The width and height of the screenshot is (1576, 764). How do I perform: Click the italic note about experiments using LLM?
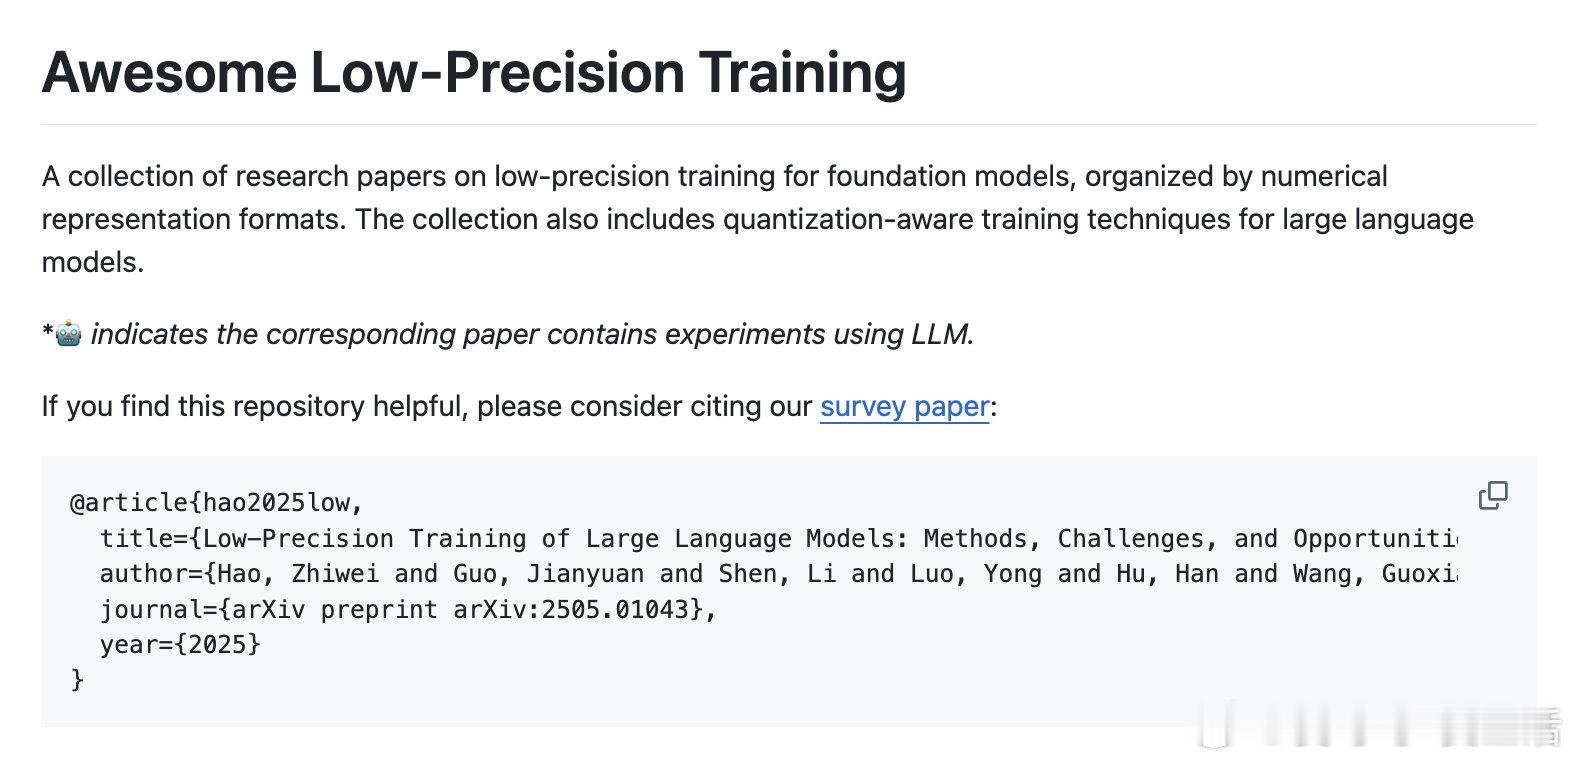pyautogui.click(x=532, y=334)
